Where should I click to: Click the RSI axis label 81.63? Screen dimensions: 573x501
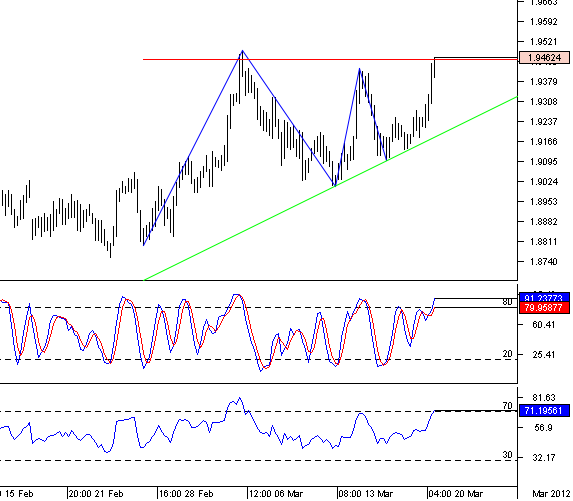[x=544, y=398]
